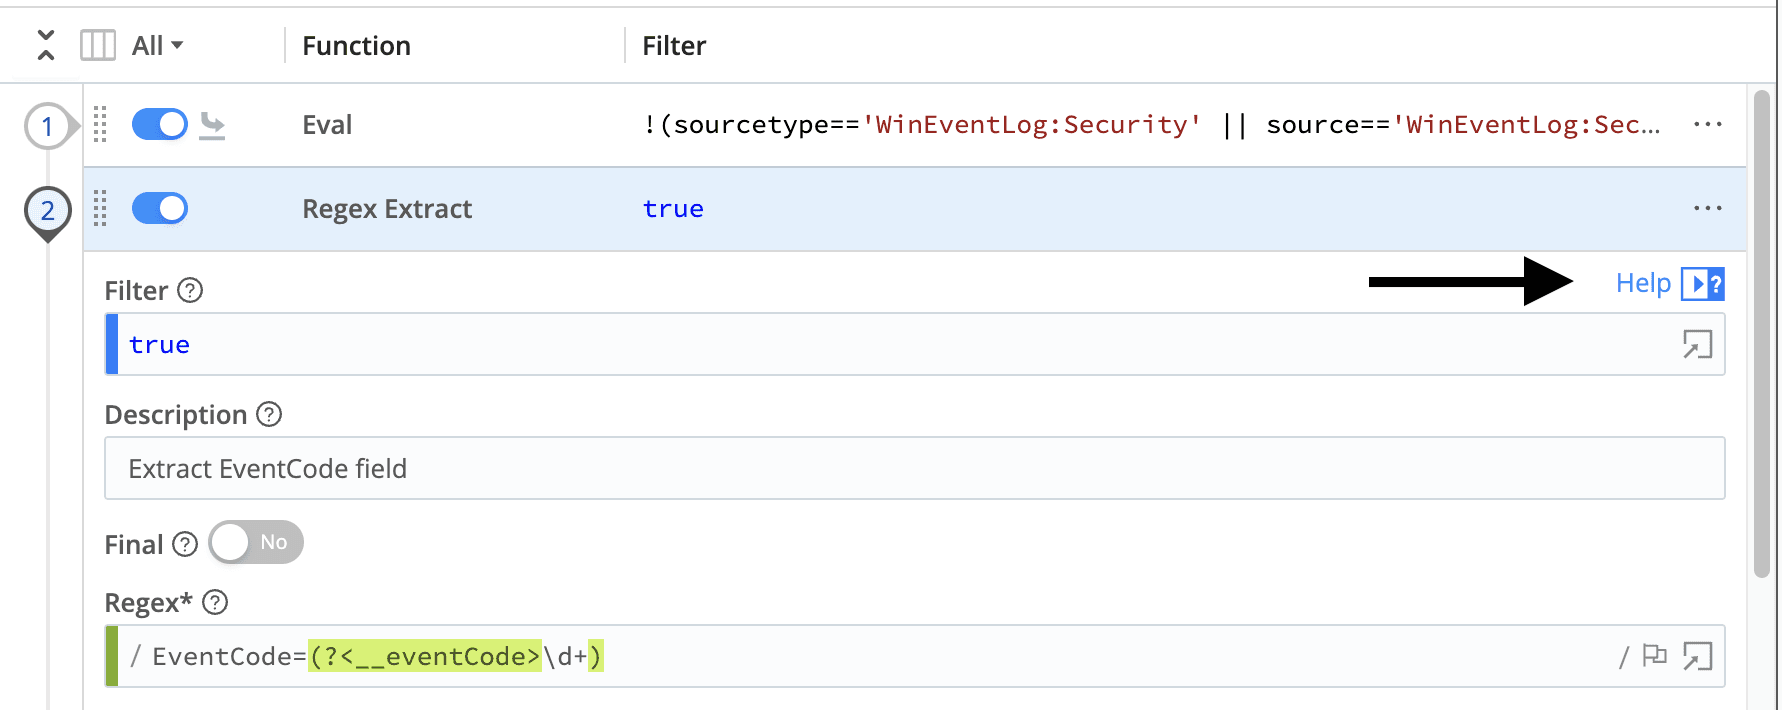Click the final-flag arrow icon on Eval row
Screen dimensions: 1782x710
coord(212,125)
